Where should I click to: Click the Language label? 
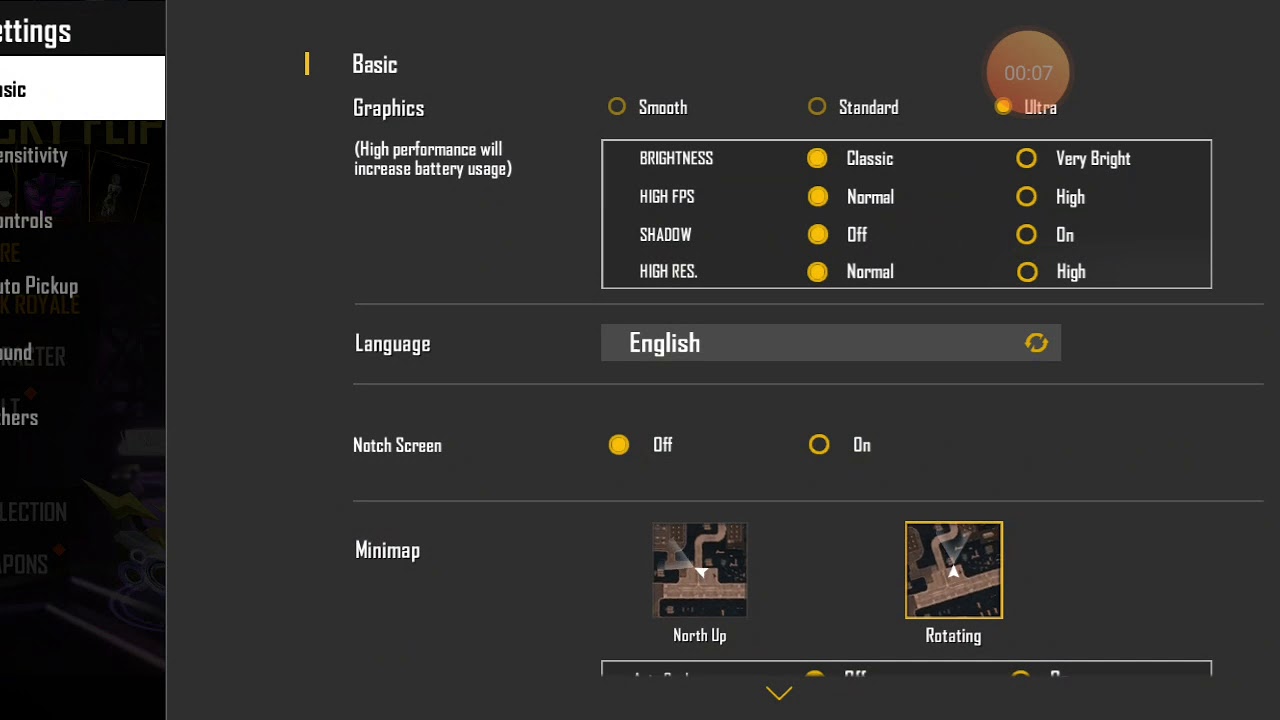point(393,344)
